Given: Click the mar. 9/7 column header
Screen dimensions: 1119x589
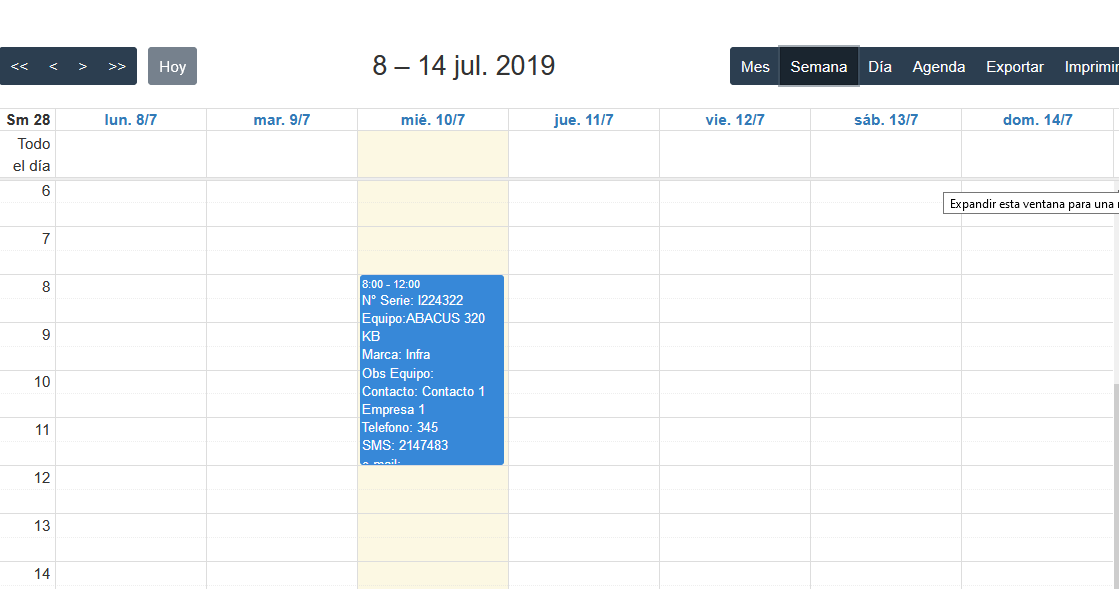Looking at the screenshot, I should point(282,120).
